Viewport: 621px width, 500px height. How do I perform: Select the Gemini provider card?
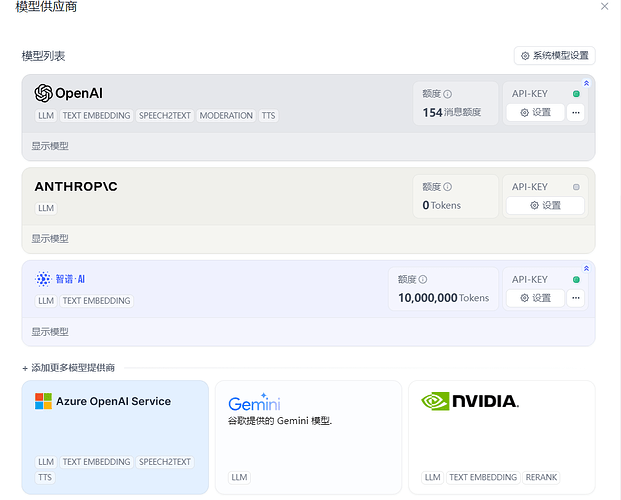[309, 437]
